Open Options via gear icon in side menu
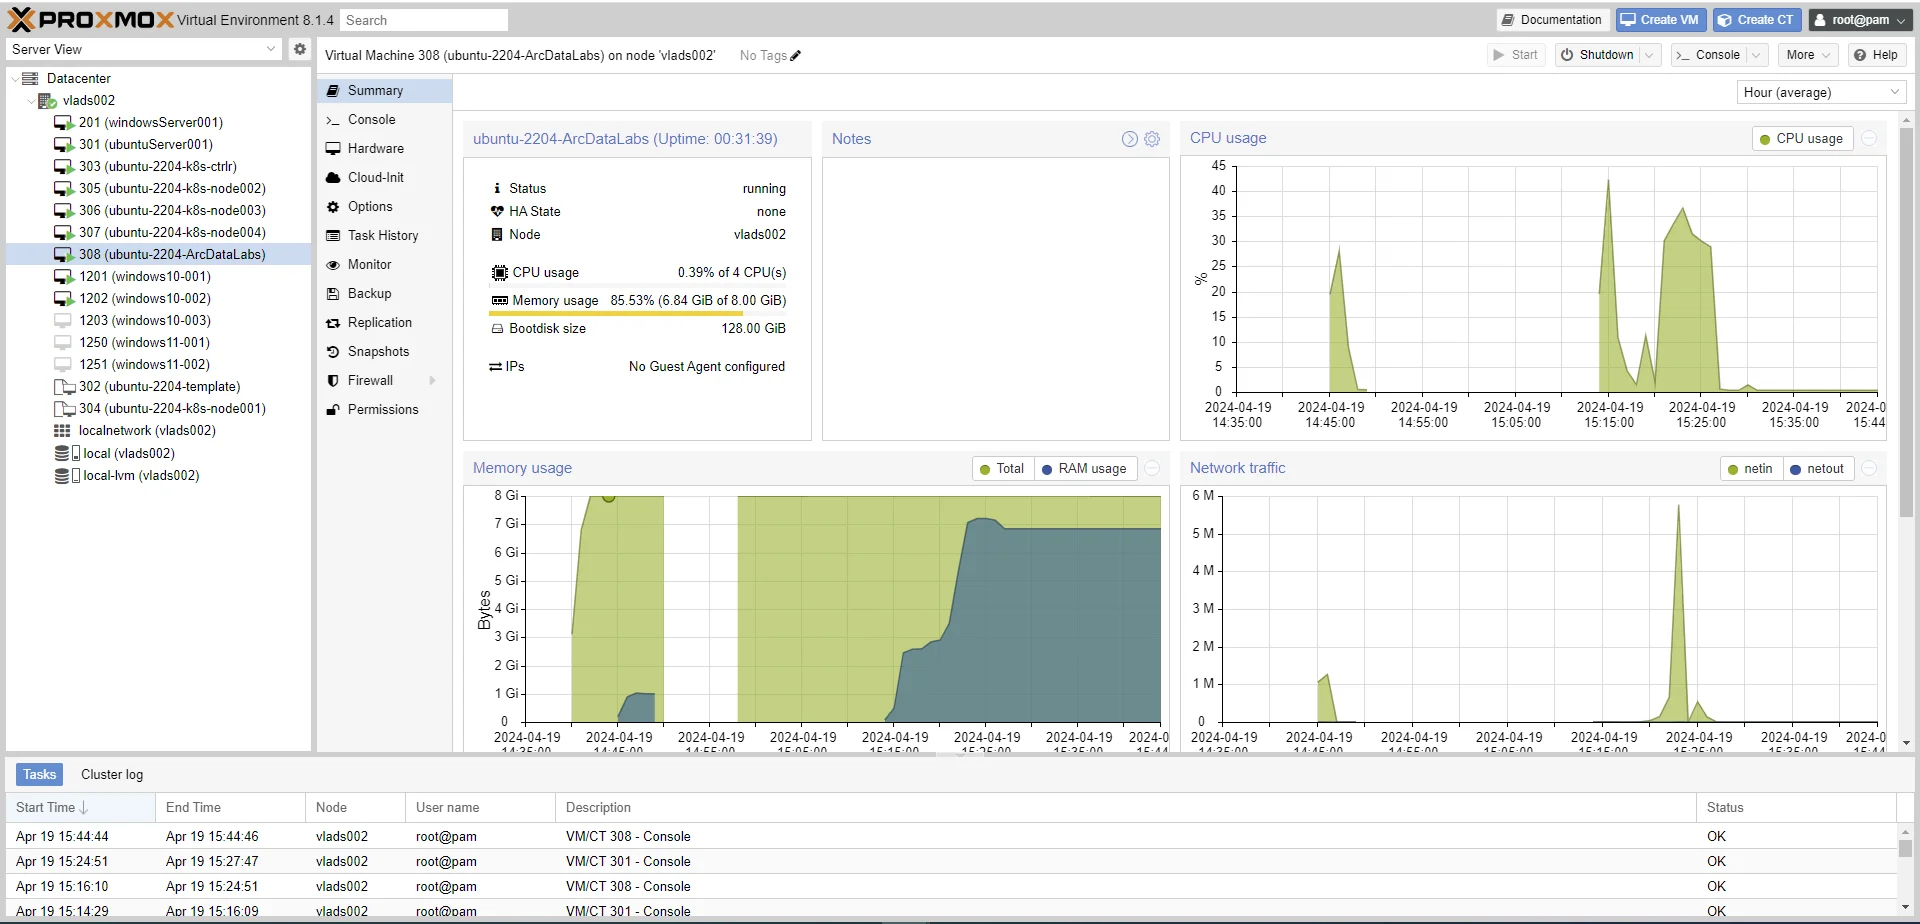Screen dimensions: 1920x924 333,206
